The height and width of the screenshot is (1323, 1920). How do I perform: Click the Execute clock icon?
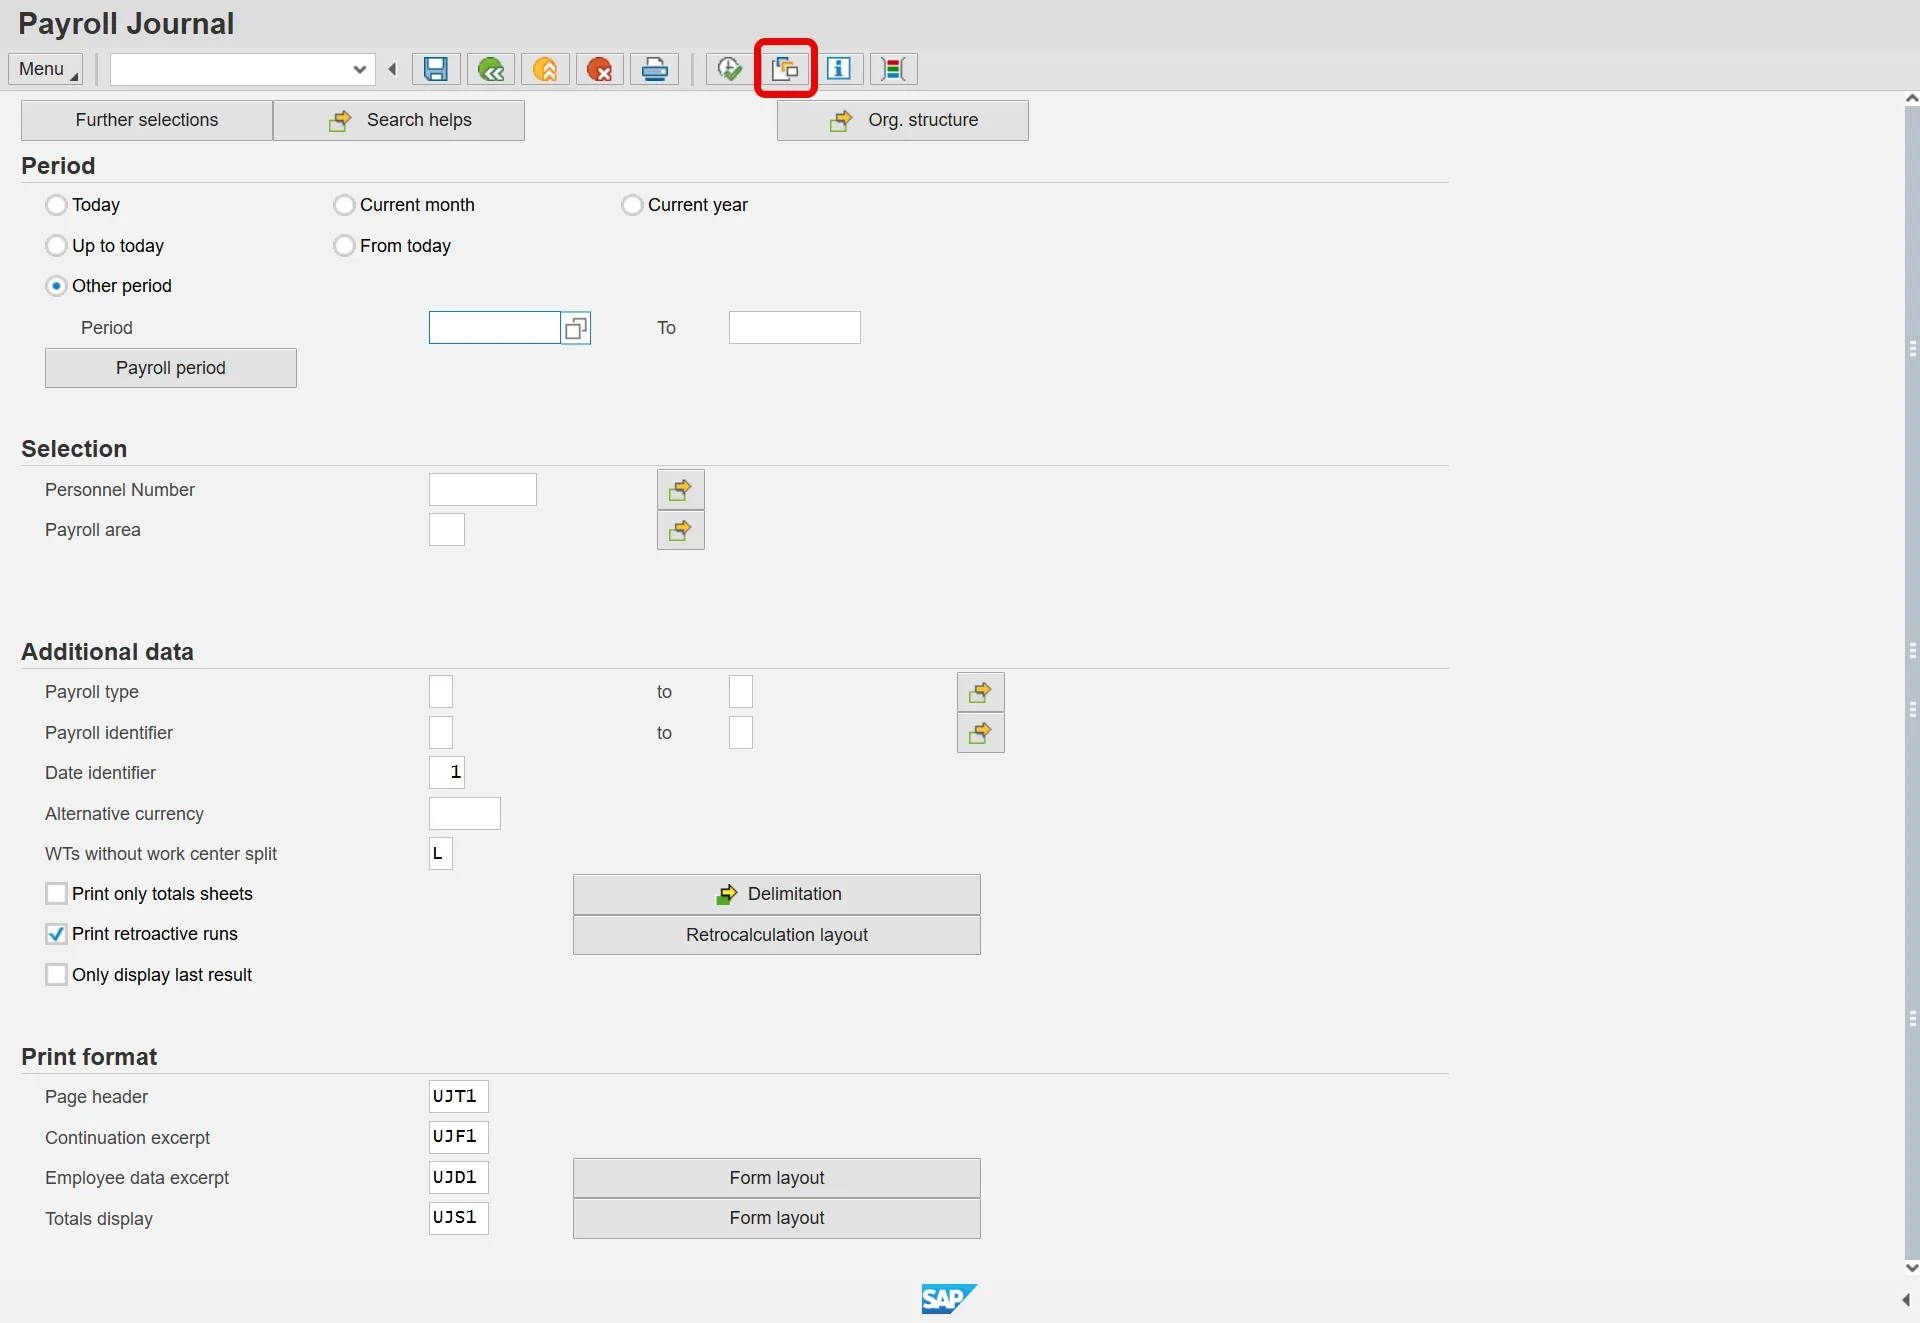730,69
